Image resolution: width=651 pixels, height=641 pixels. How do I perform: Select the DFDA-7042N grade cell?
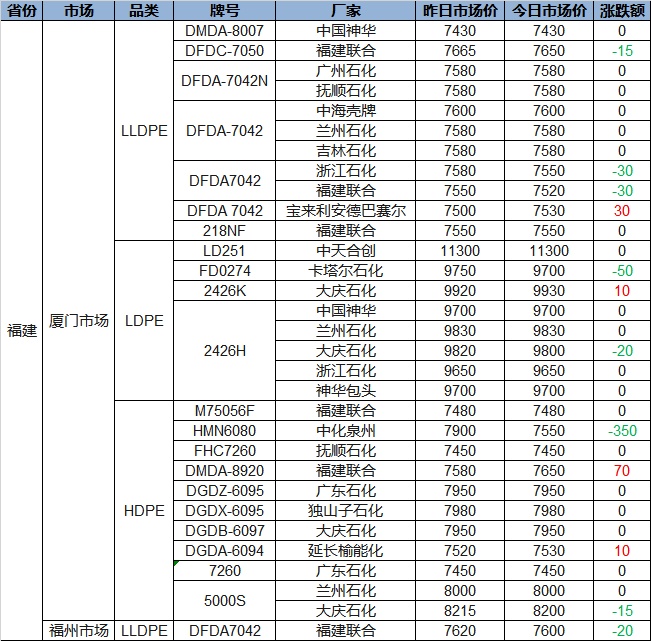[x=225, y=81]
